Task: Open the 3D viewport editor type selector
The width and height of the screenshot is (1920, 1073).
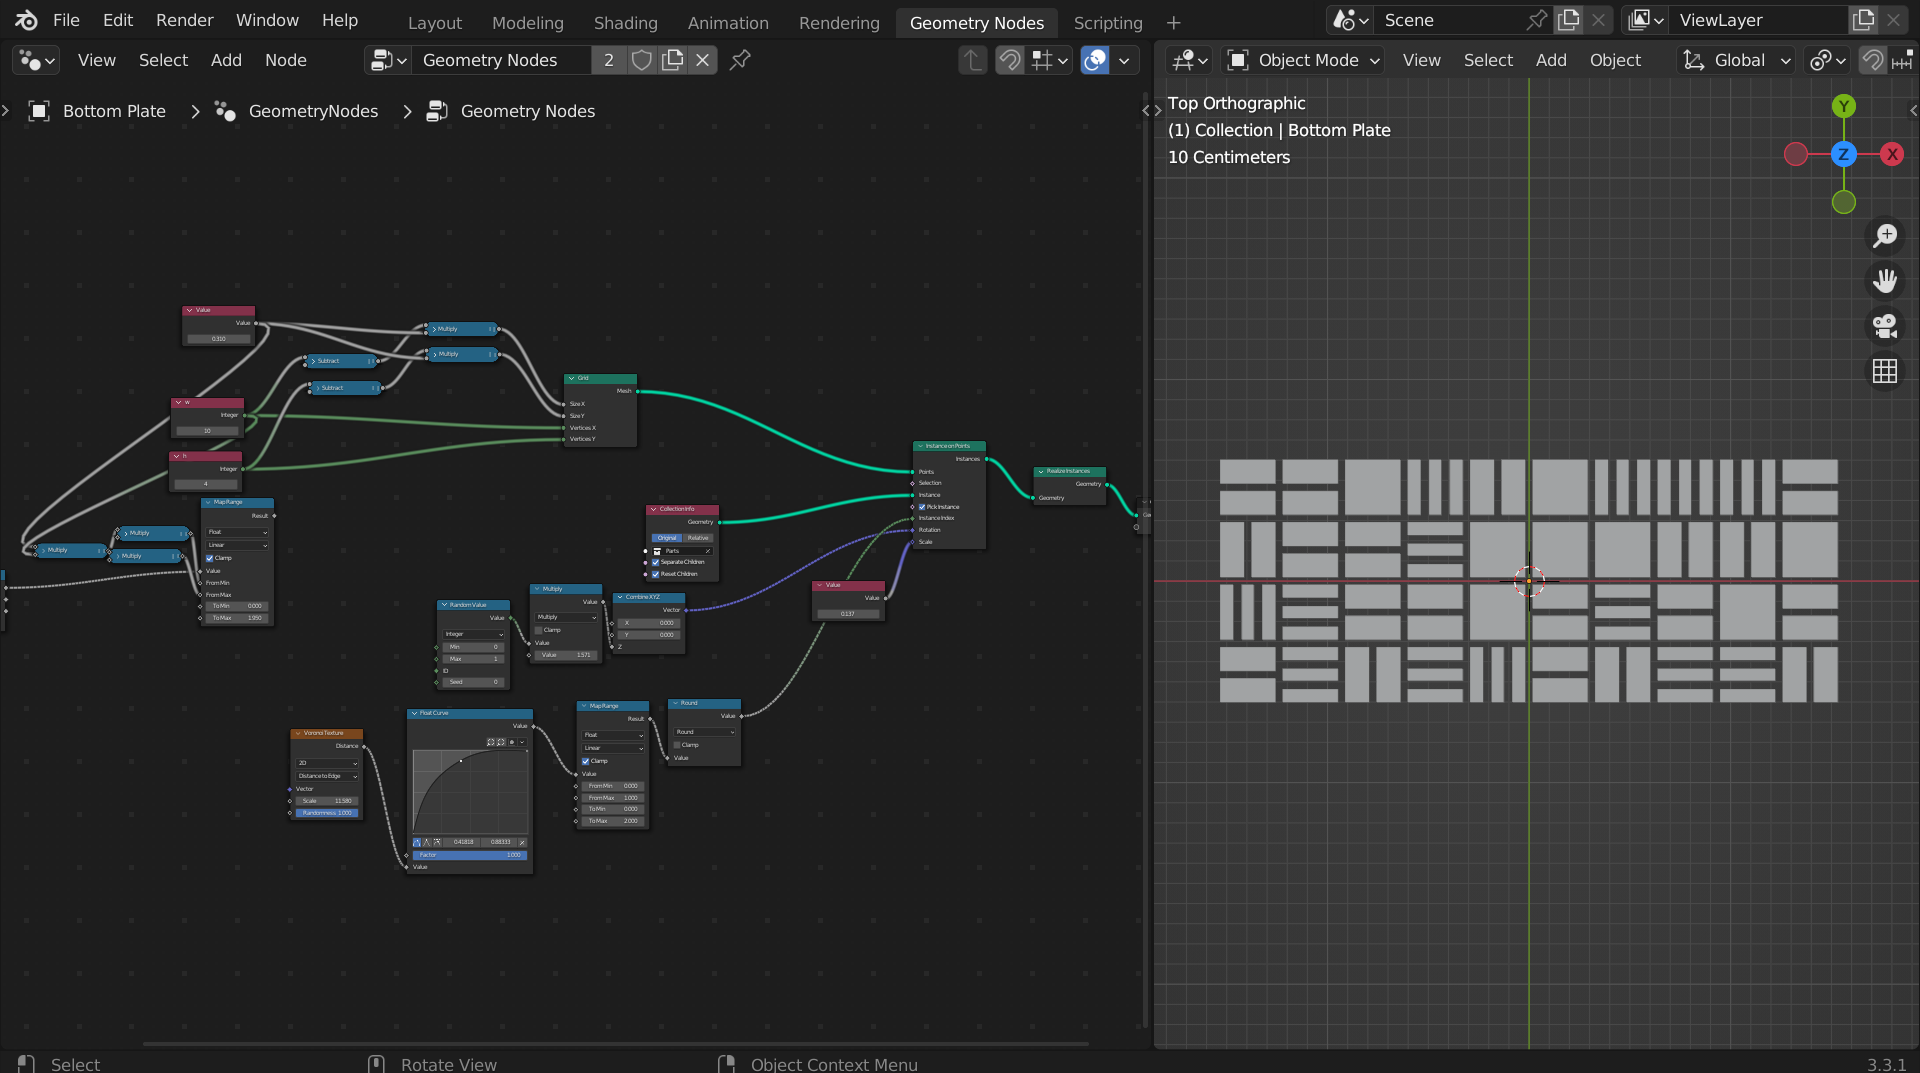Action: pos(1190,60)
